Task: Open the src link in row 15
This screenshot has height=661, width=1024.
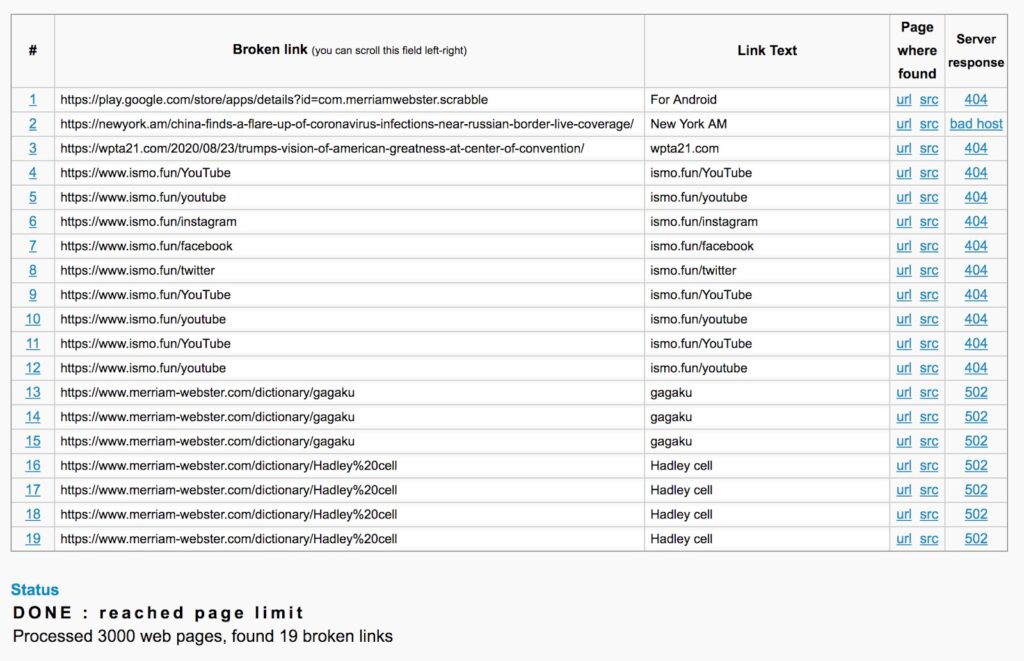Action: tap(929, 442)
